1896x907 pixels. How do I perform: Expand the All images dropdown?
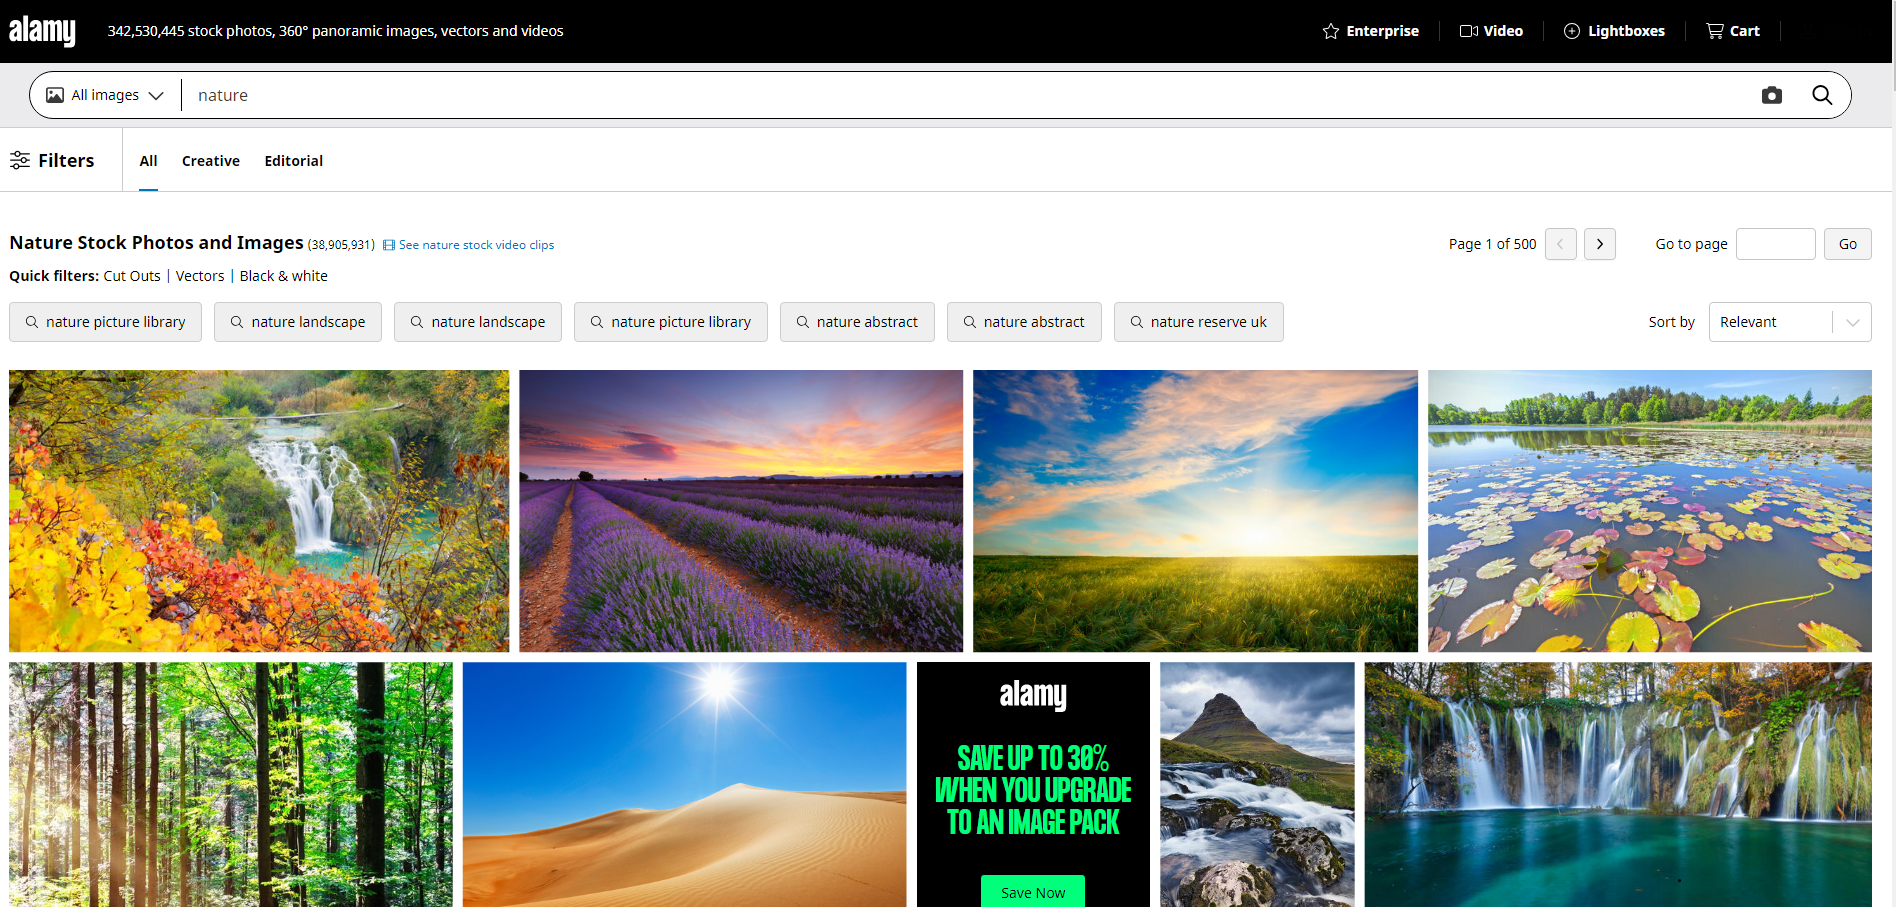[105, 95]
